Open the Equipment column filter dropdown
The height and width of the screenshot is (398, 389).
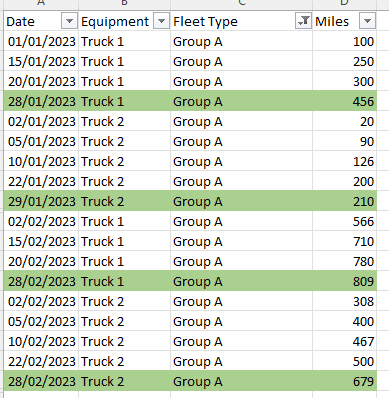pyautogui.click(x=161, y=21)
